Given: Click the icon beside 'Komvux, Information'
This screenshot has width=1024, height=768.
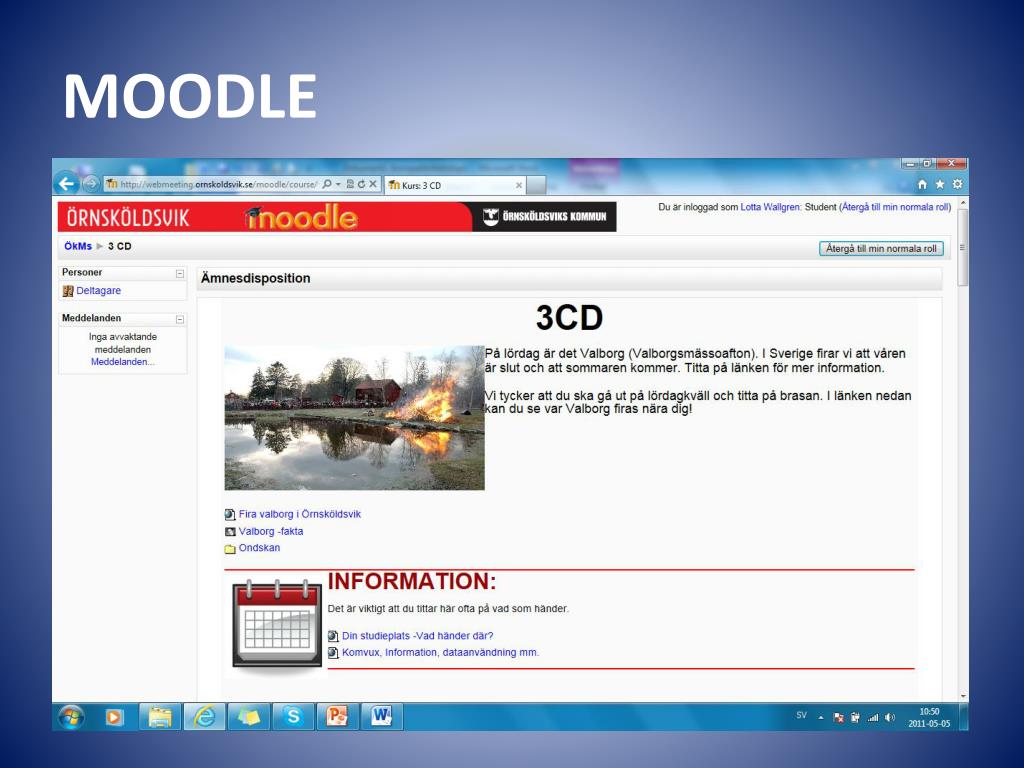Looking at the screenshot, I should (x=333, y=653).
